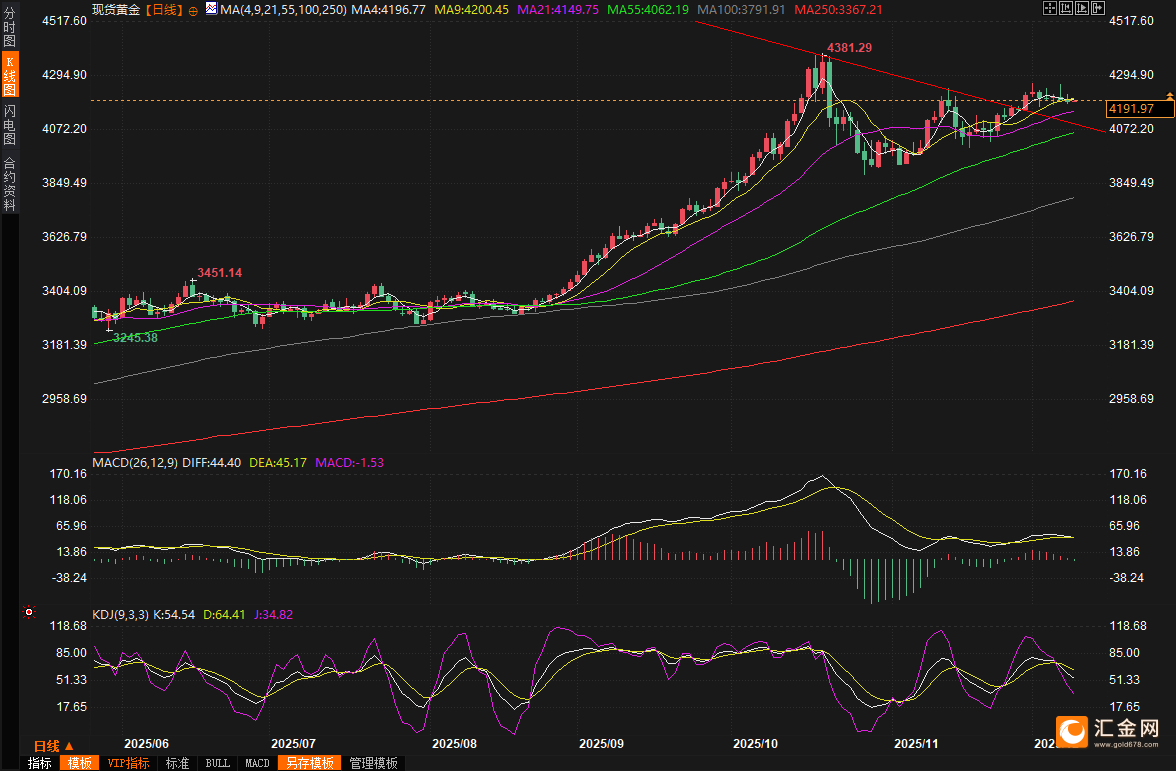Click the MA(4,9,21,55,100,250) parameters label
This screenshot has width=1176, height=771.
[284, 10]
